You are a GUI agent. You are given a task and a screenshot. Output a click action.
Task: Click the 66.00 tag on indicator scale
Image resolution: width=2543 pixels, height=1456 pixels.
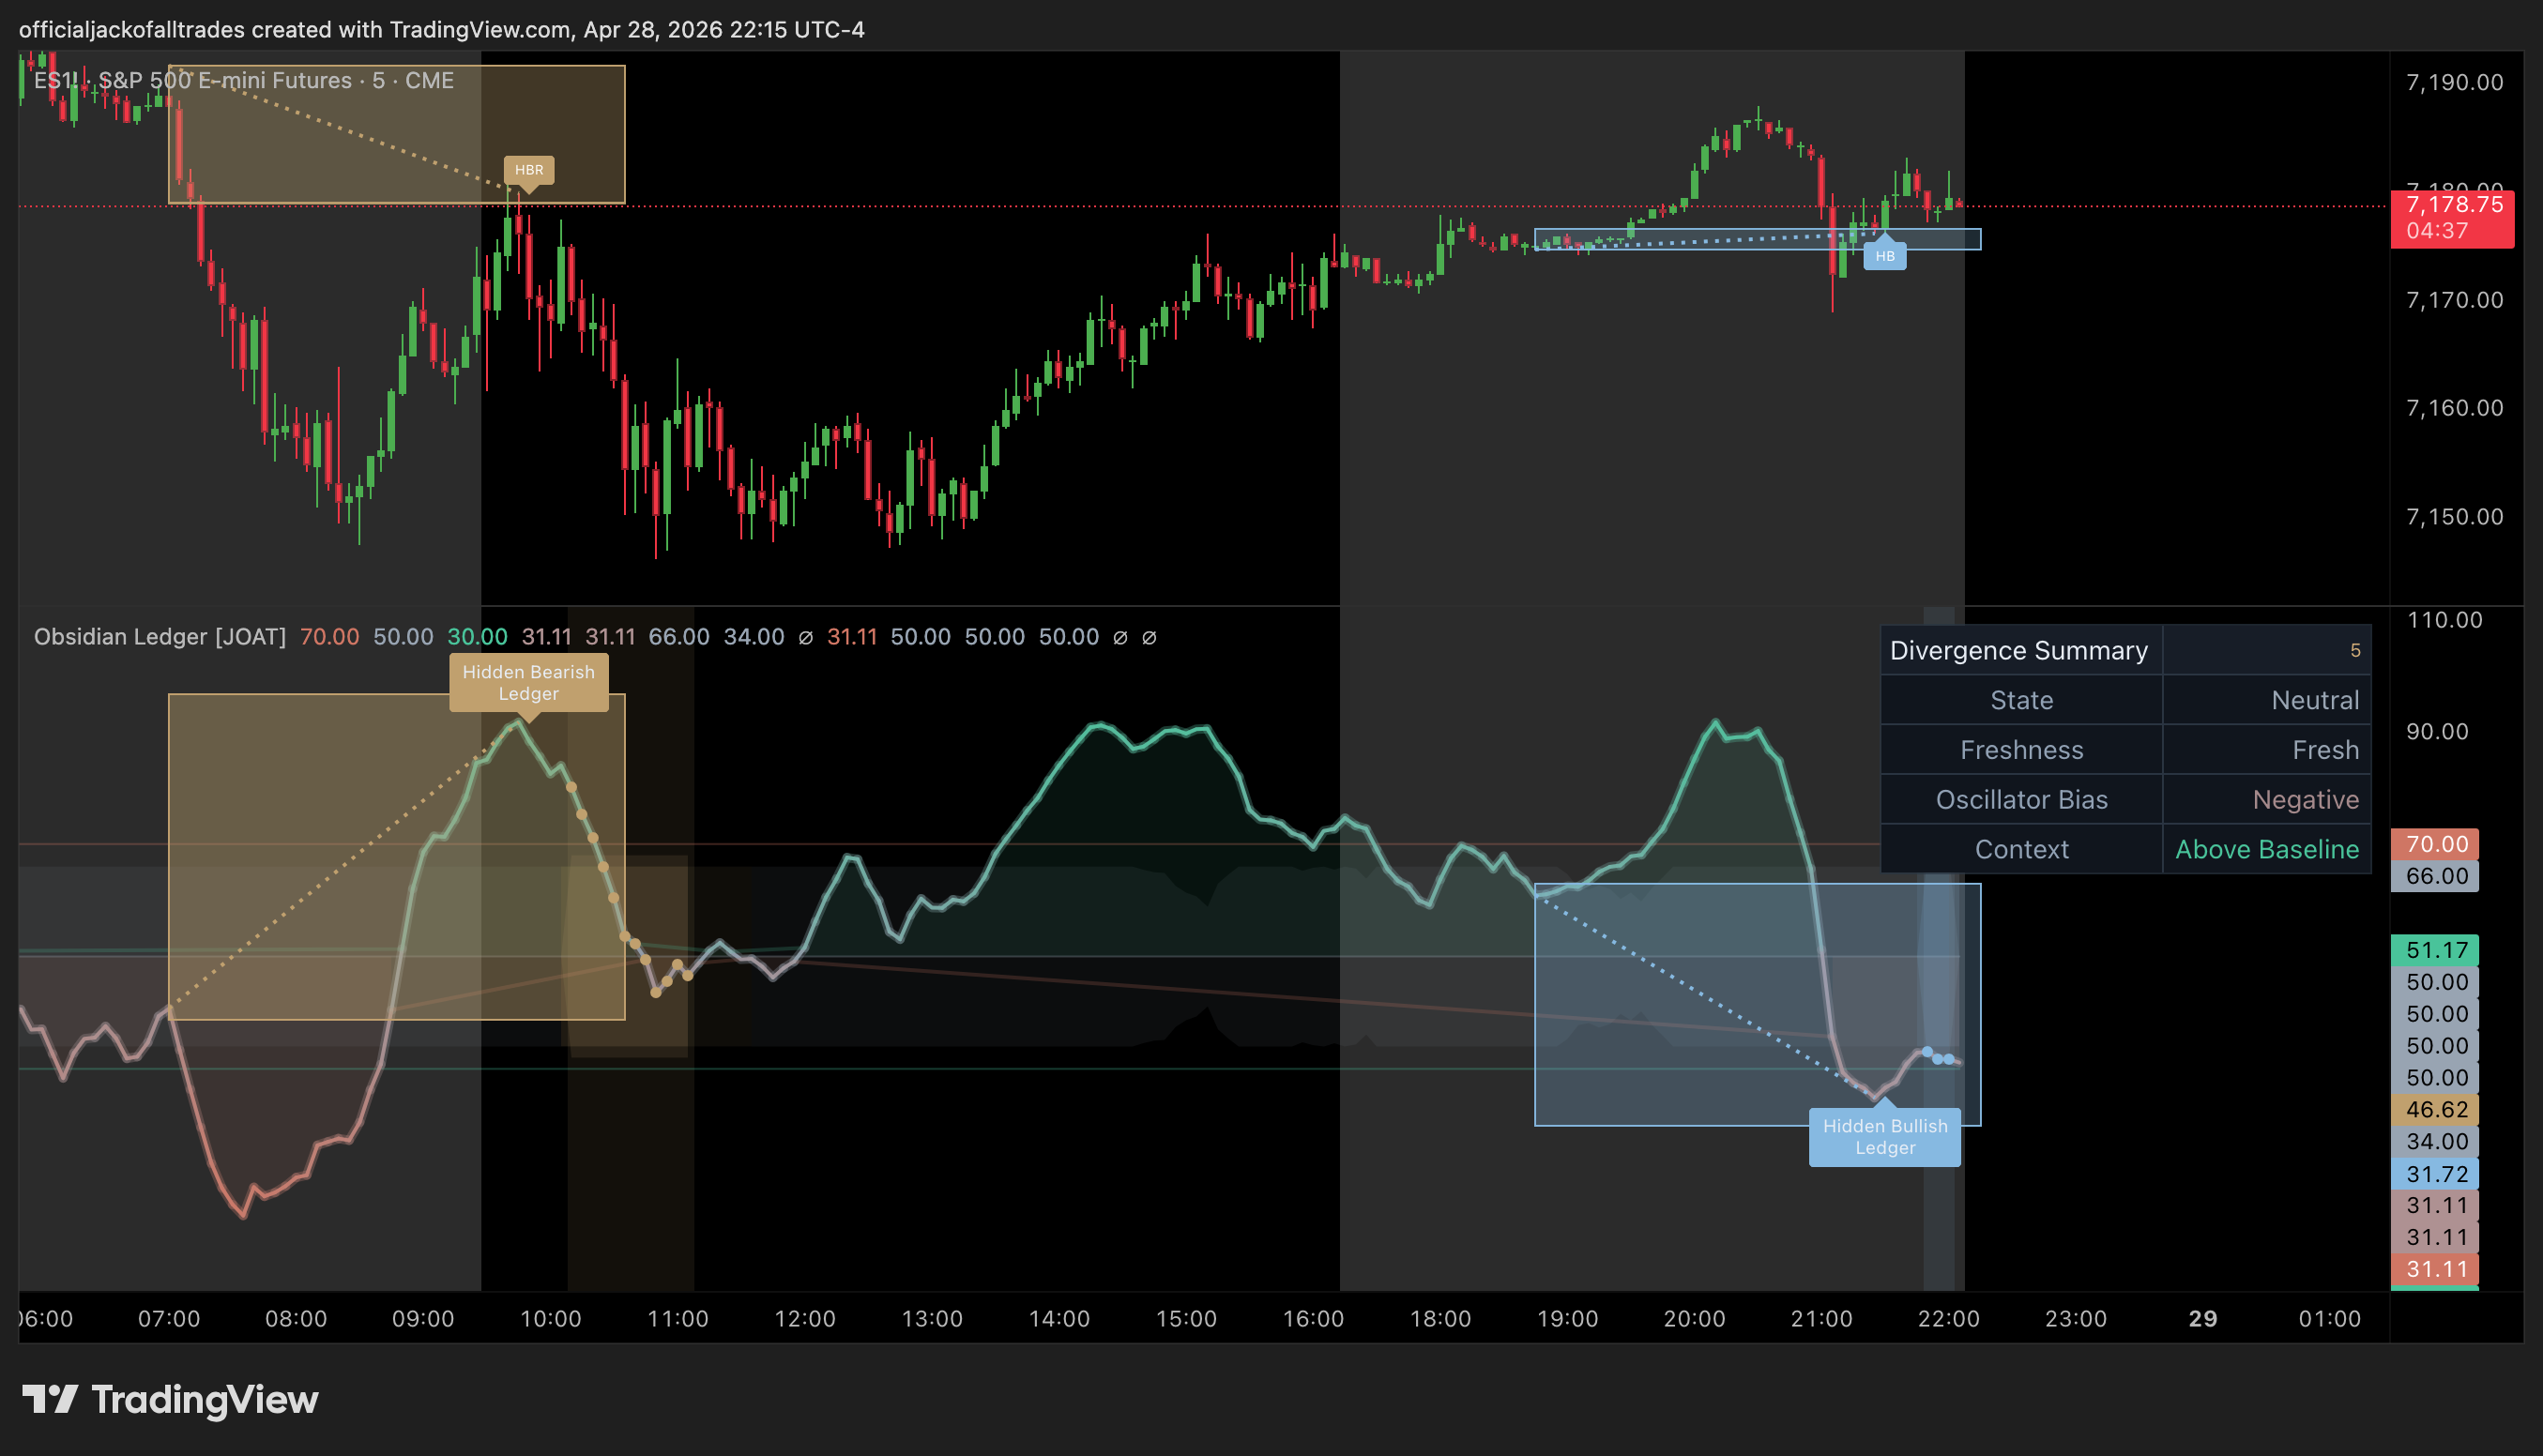2435,876
